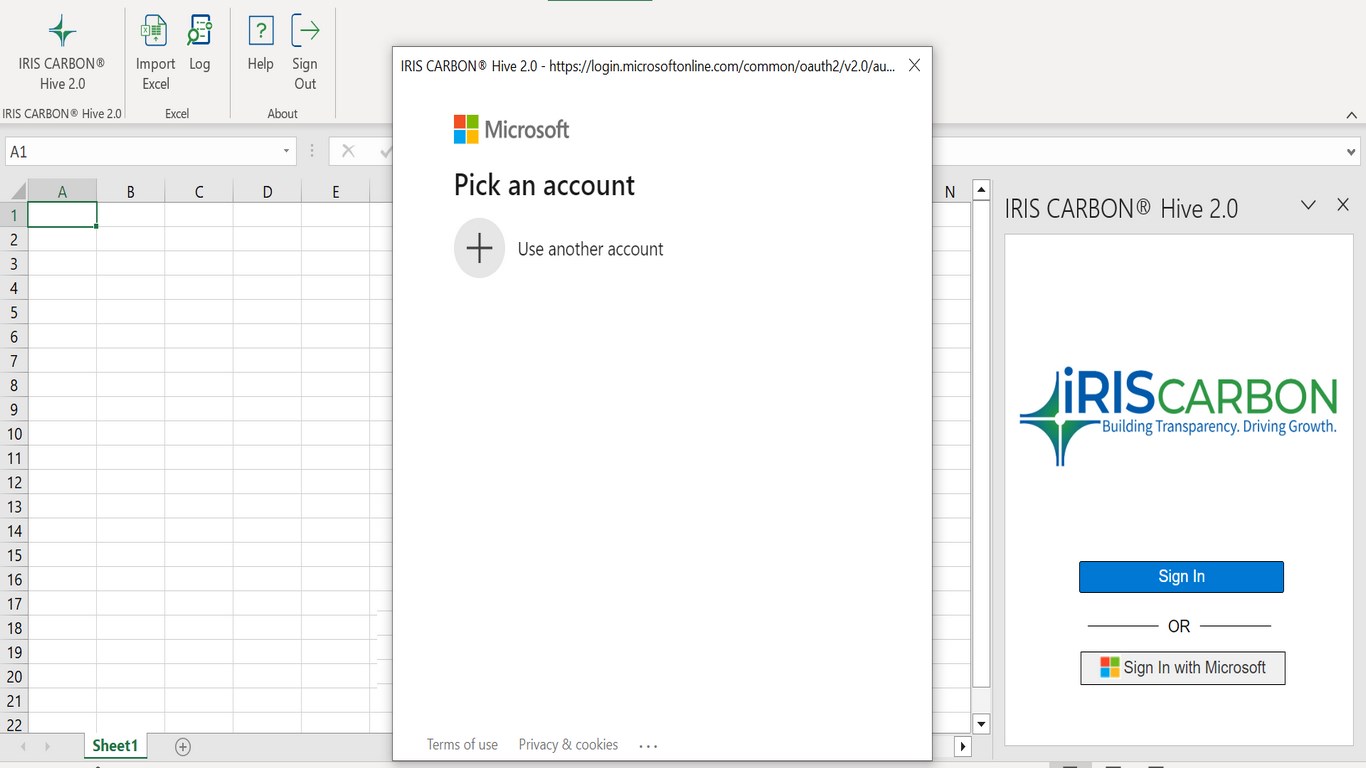This screenshot has height=768, width=1366.
Task: Select row 20 header
Action: coord(14,677)
